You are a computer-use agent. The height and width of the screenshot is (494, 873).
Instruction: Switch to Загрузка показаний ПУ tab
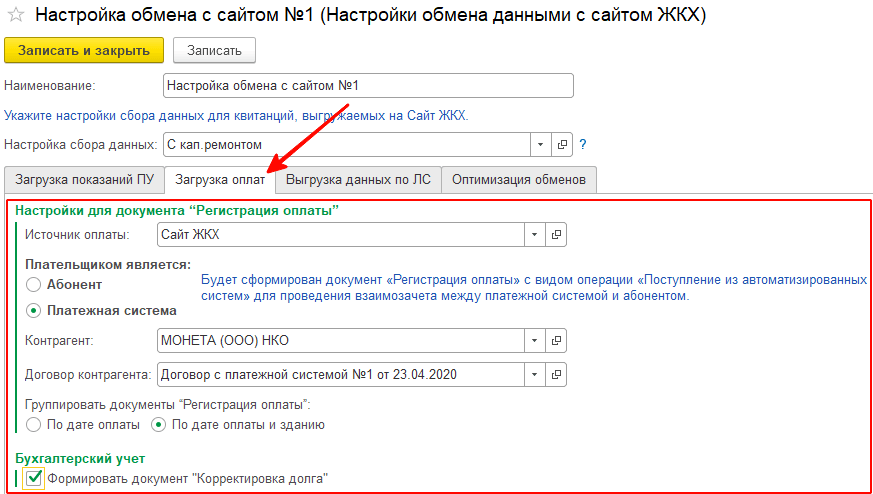pos(83,180)
